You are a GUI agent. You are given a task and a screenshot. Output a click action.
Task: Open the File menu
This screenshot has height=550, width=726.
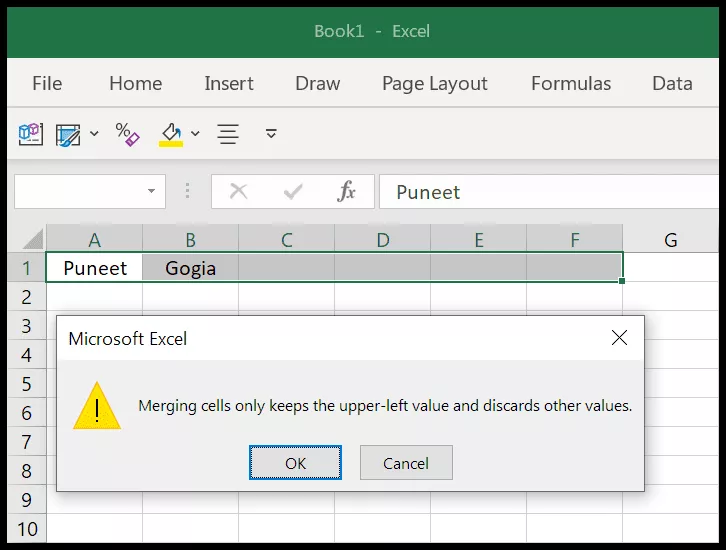tap(47, 83)
